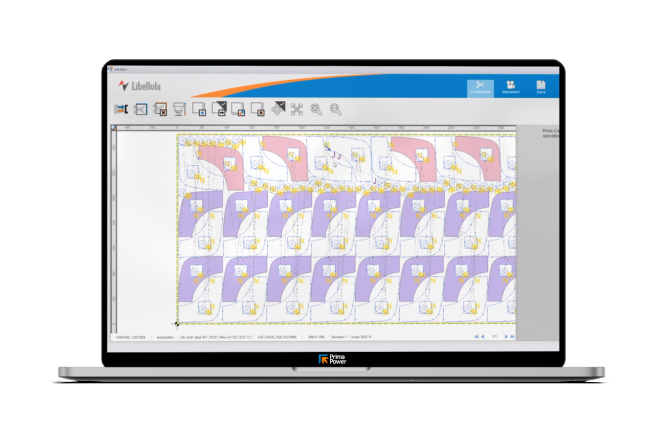
Task: Click the delete cut icon with red X
Action: tap(160, 109)
